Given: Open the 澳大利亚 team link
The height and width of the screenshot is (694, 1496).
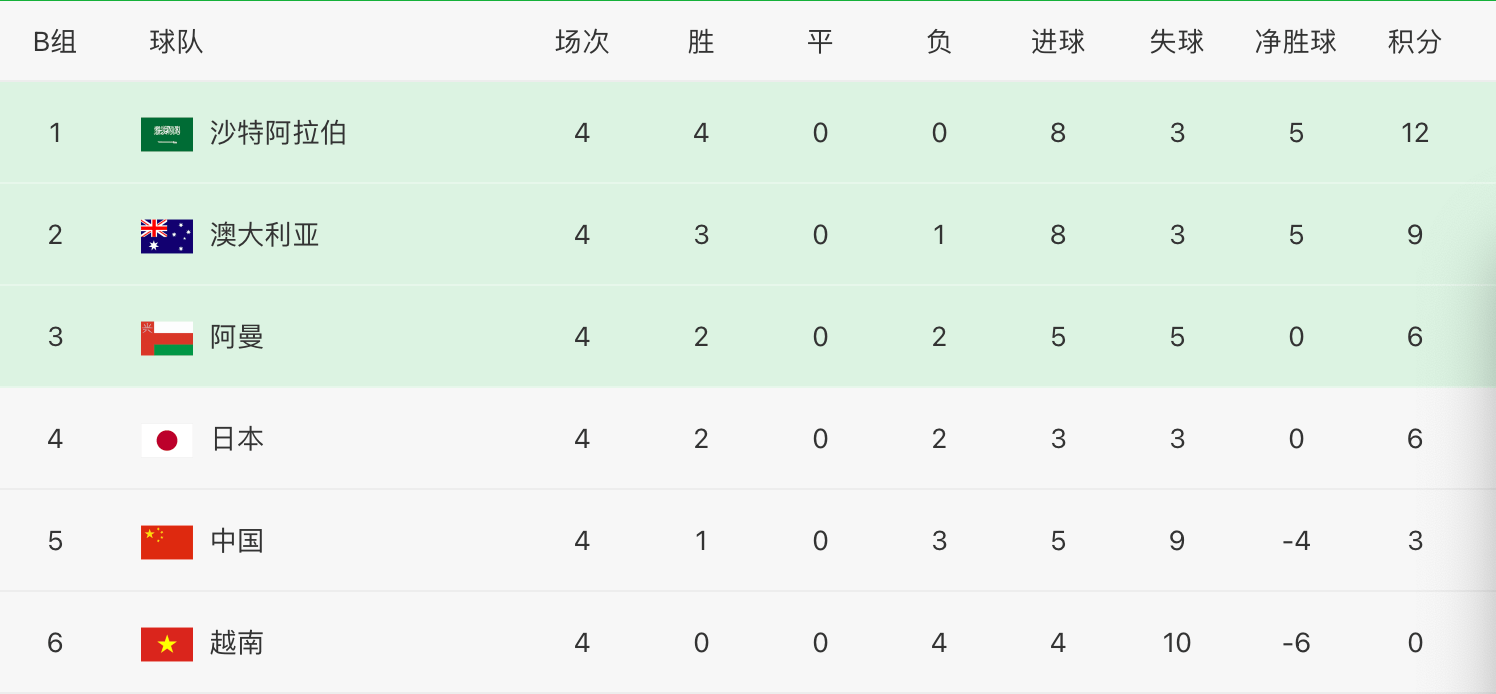Looking at the screenshot, I should point(265,235).
